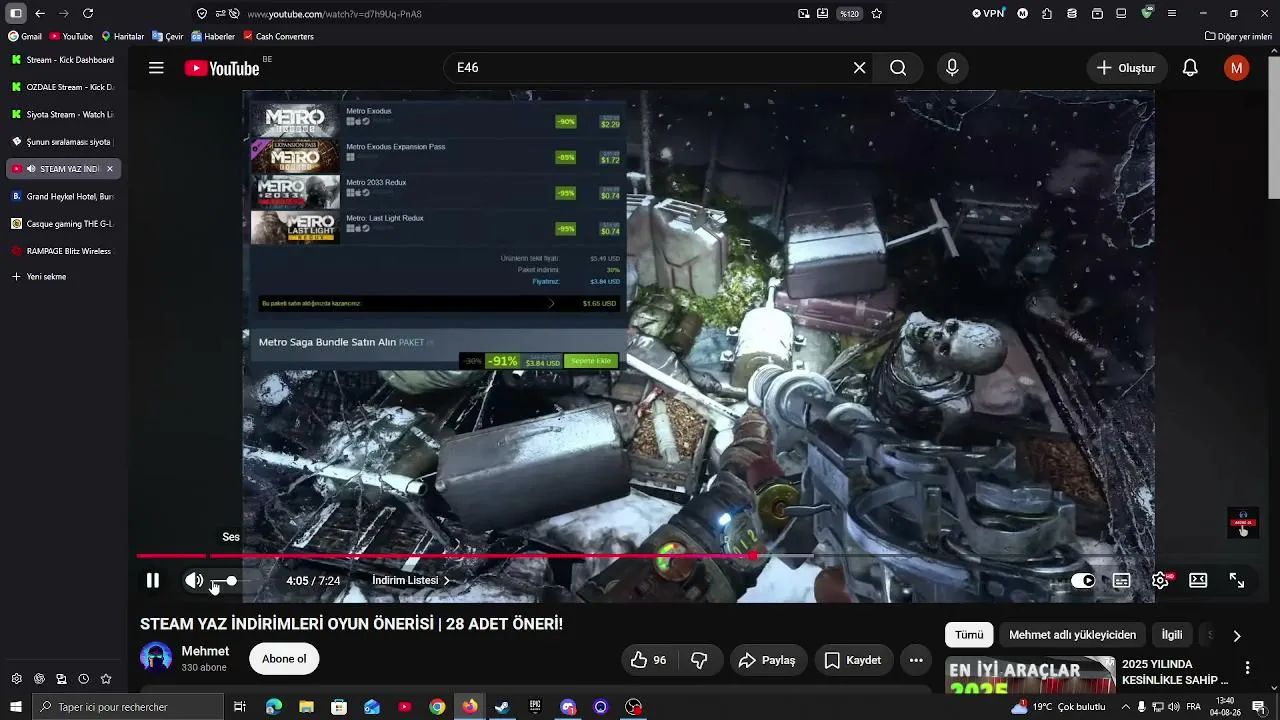Close the STEAM YAZ İNDİ tab
1280x720 pixels.
(x=110, y=169)
